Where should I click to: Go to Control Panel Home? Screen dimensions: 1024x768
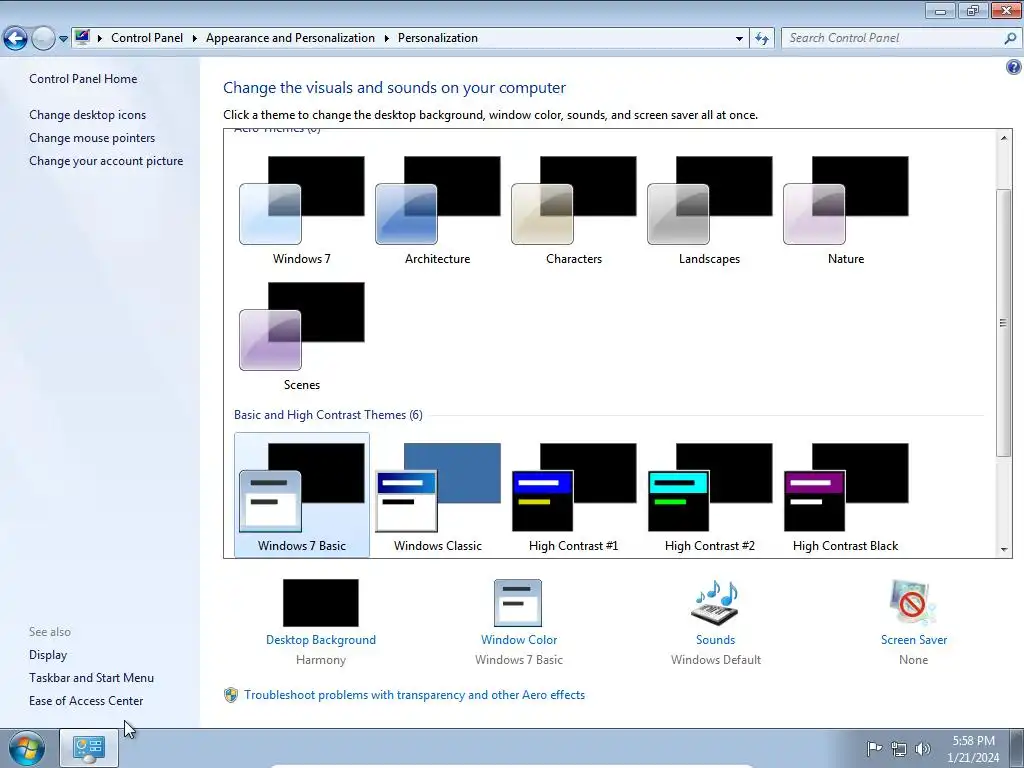[x=83, y=79]
